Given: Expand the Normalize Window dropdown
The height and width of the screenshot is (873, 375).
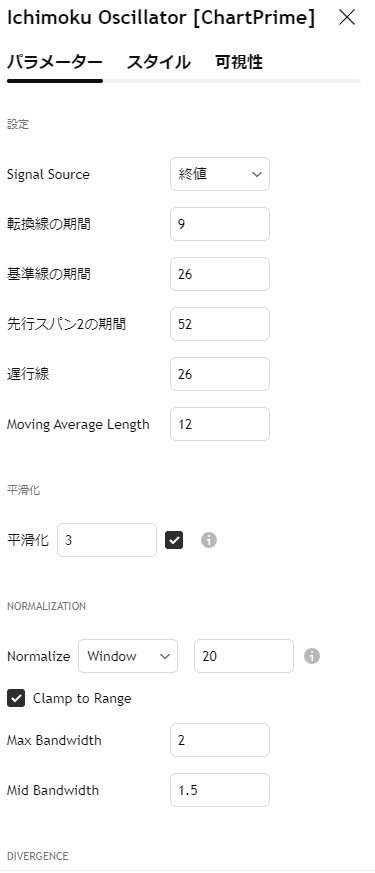Looking at the screenshot, I should [128, 656].
